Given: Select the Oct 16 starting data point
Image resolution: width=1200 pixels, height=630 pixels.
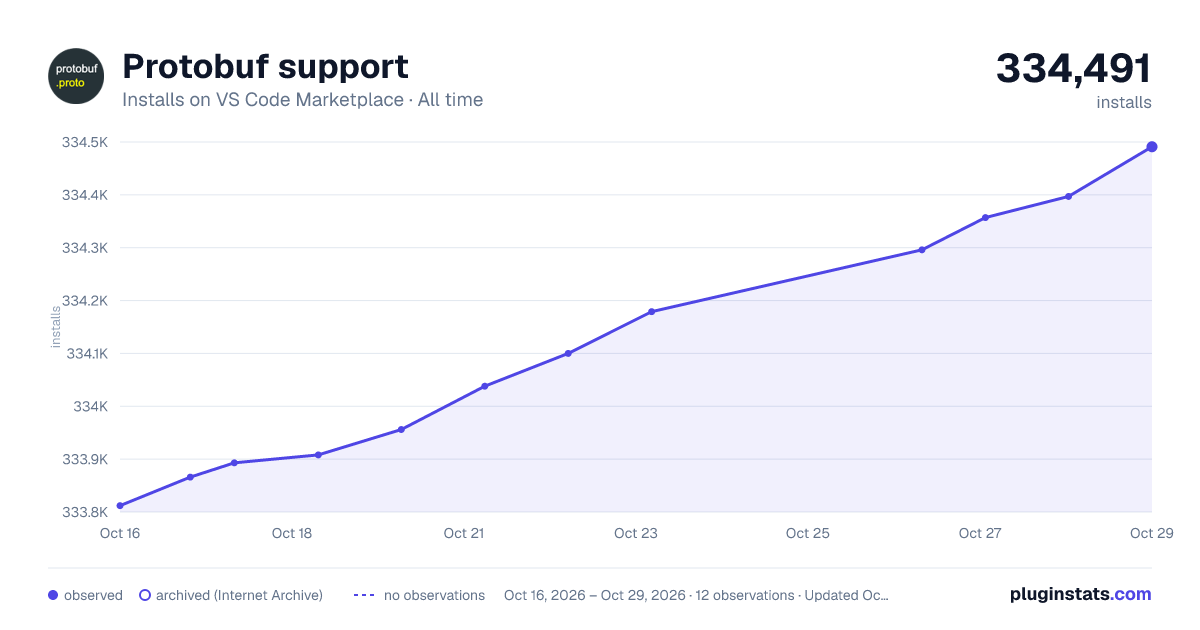Looking at the screenshot, I should click(x=120, y=506).
